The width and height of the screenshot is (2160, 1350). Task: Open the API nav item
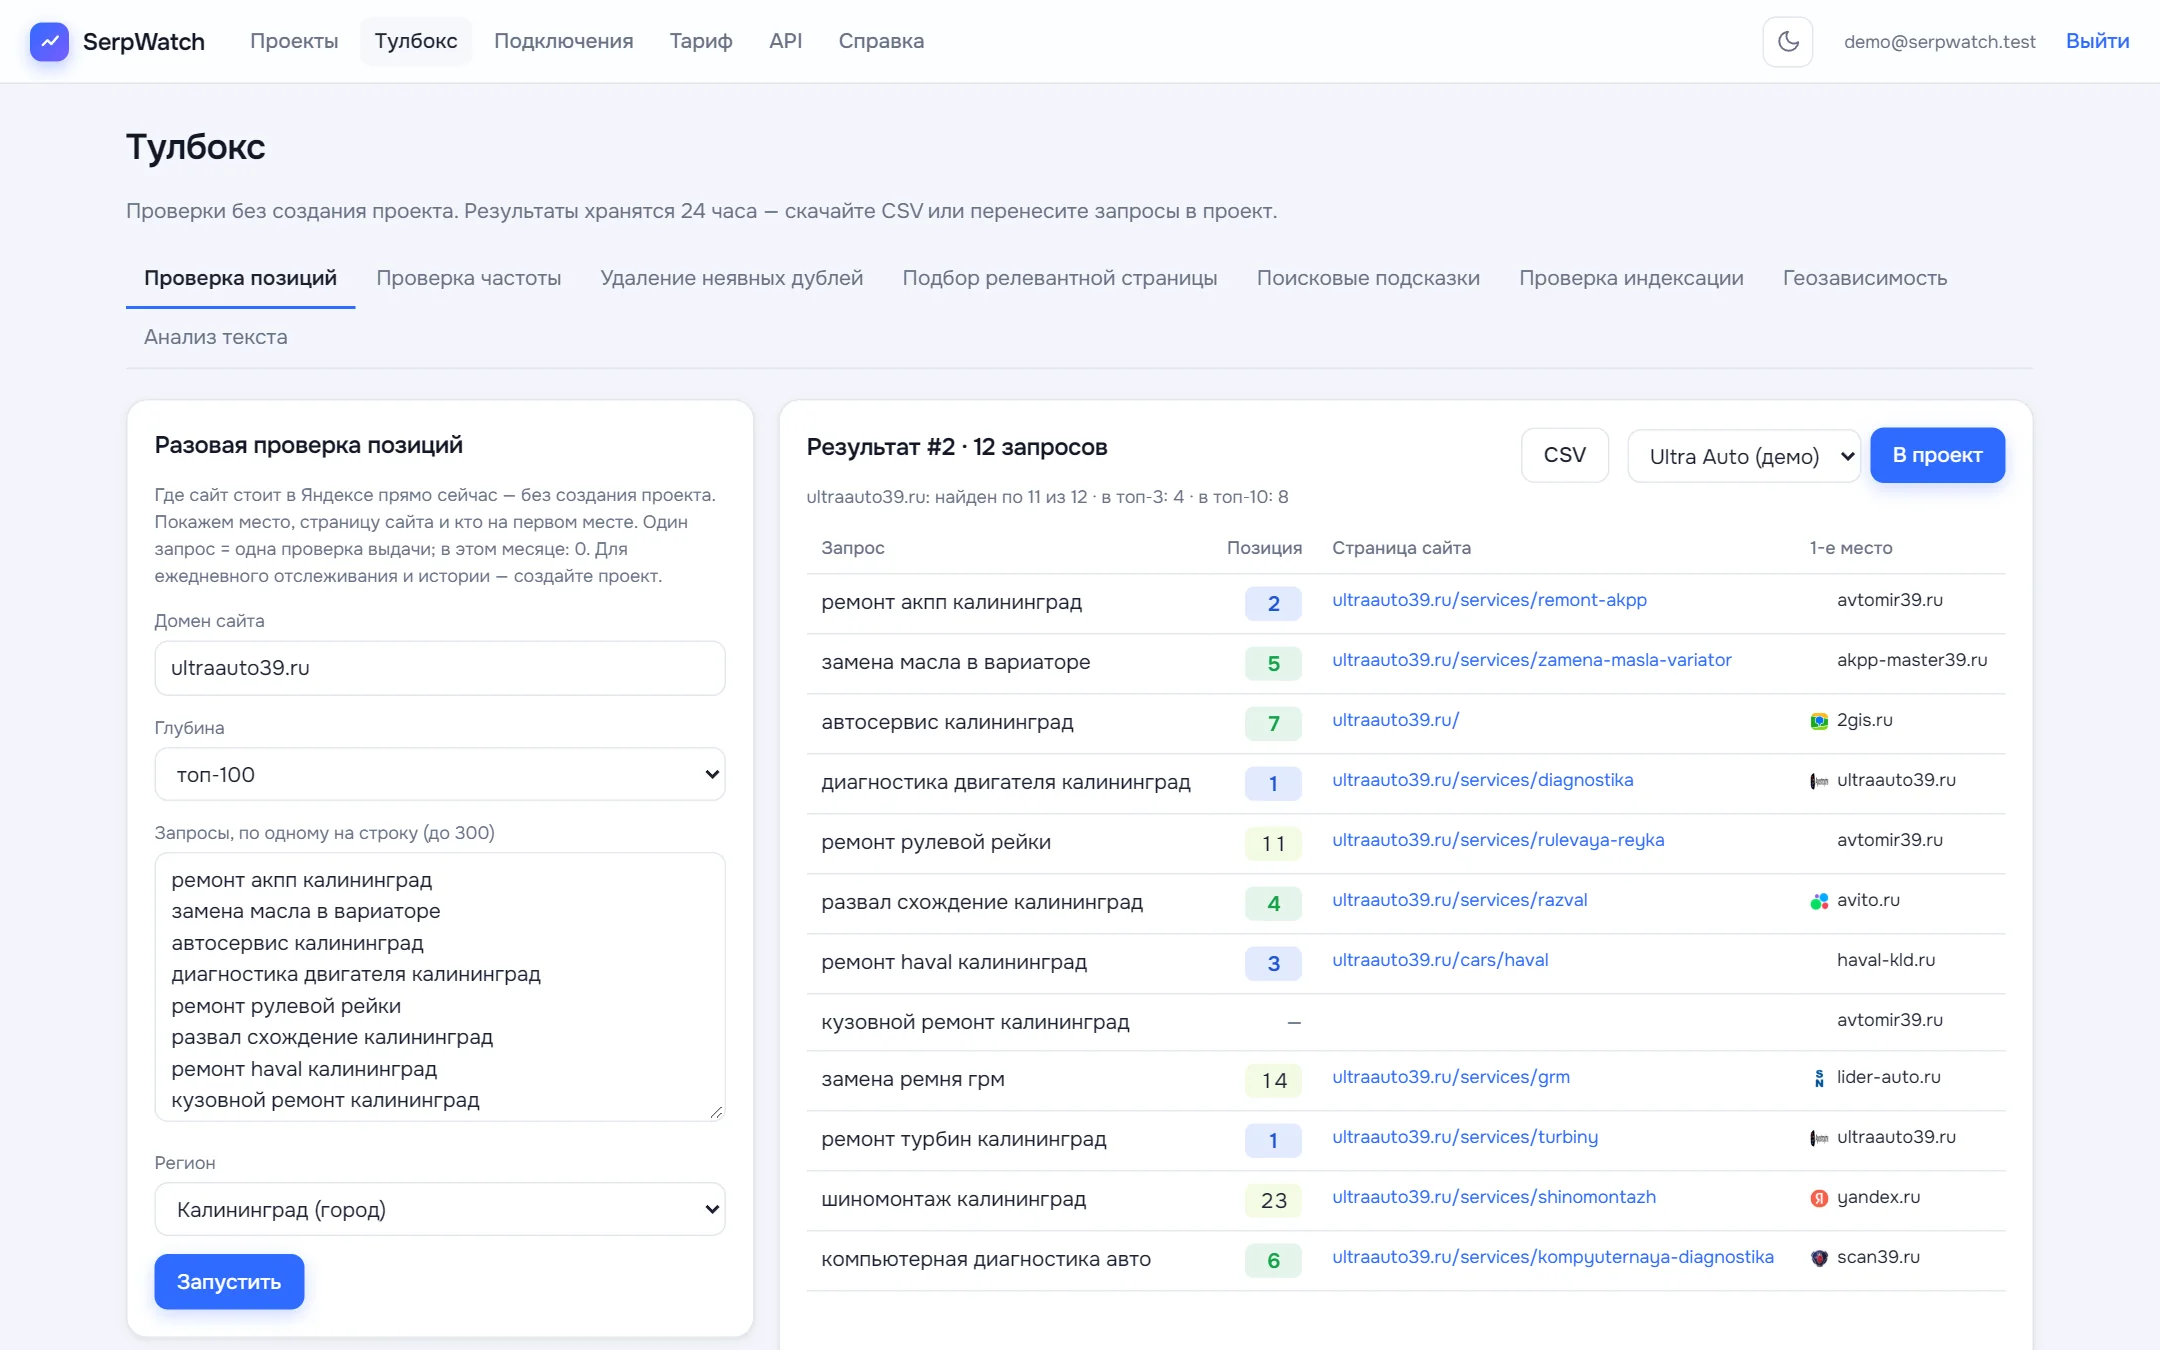point(785,41)
